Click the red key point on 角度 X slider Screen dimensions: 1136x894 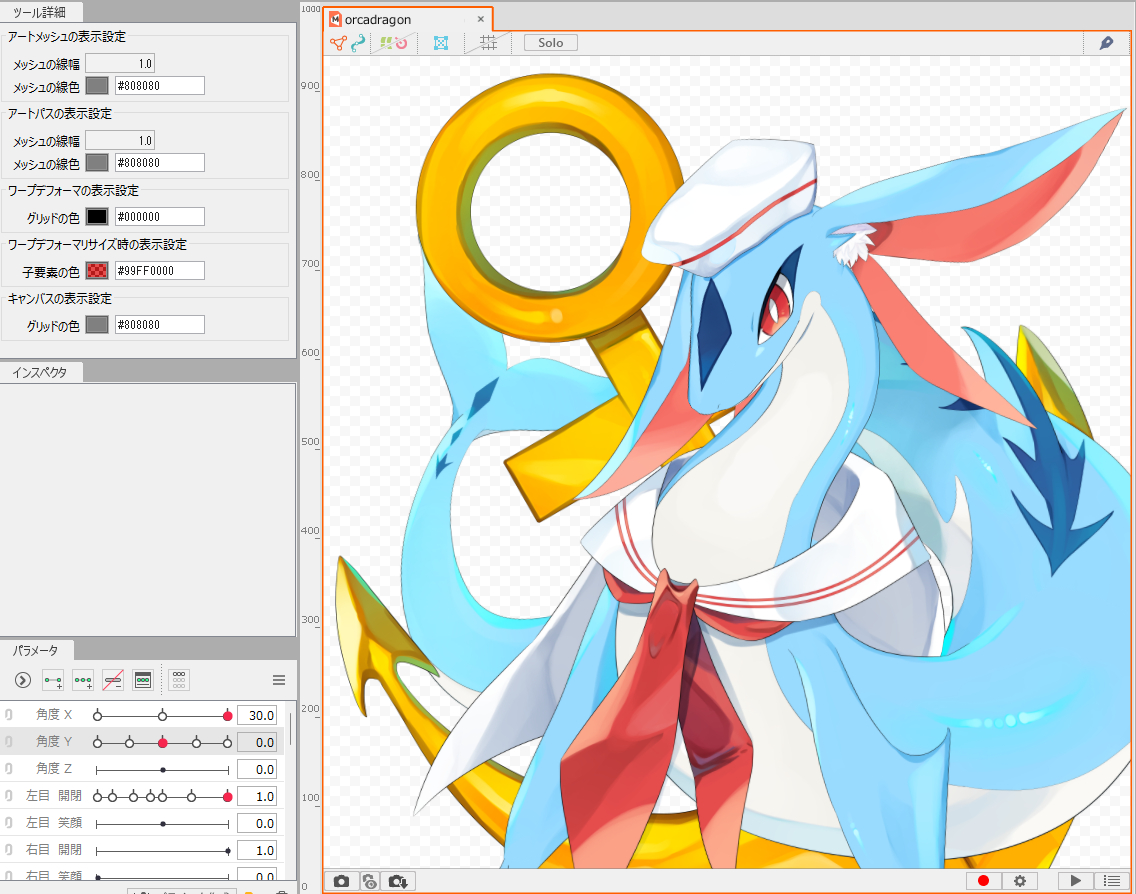pos(227,716)
